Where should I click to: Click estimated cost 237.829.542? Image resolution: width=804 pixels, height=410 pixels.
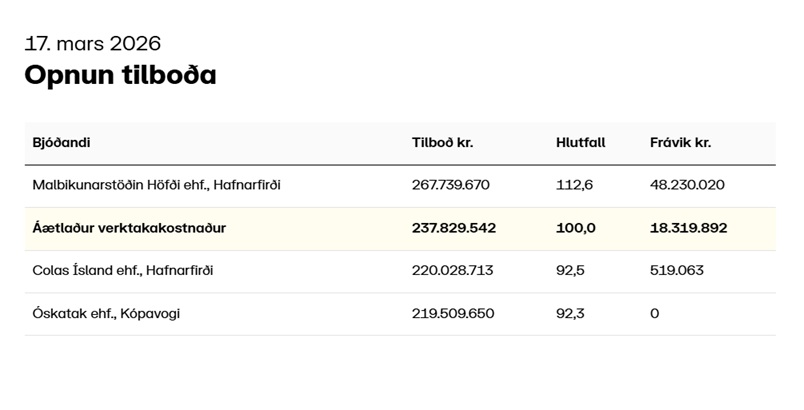pos(454,228)
